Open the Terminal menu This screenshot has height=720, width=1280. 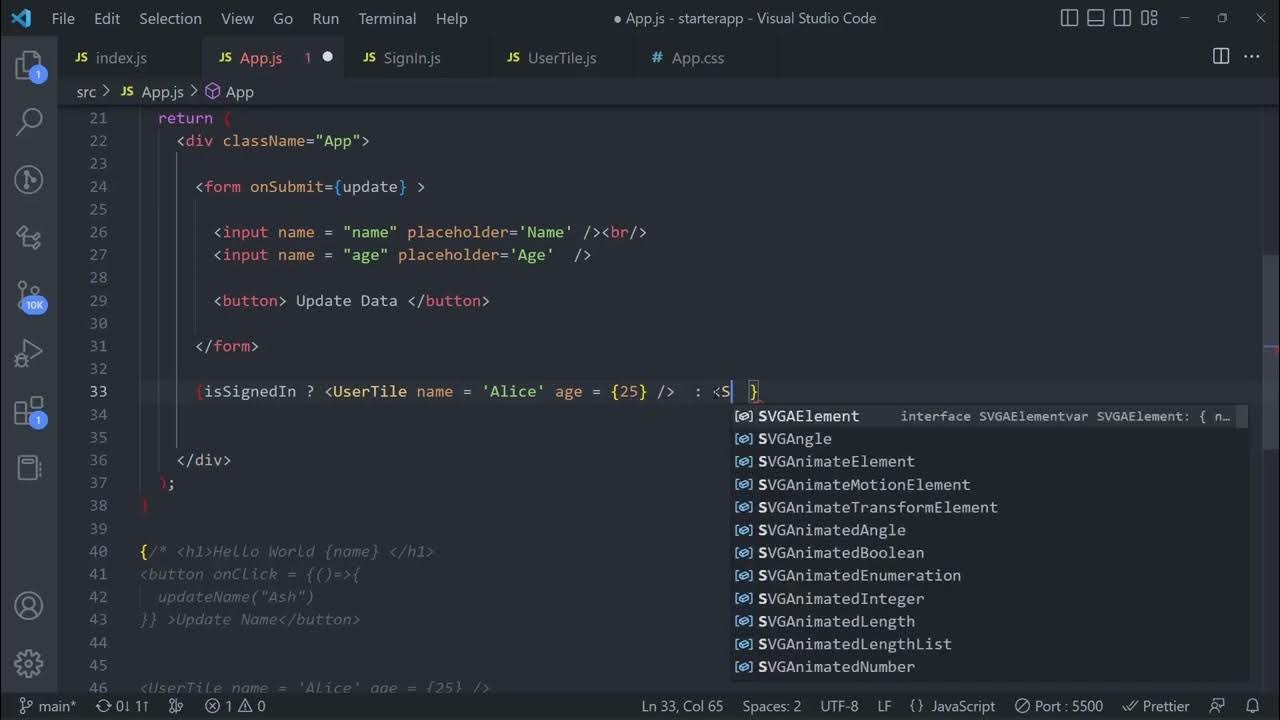click(x=387, y=18)
